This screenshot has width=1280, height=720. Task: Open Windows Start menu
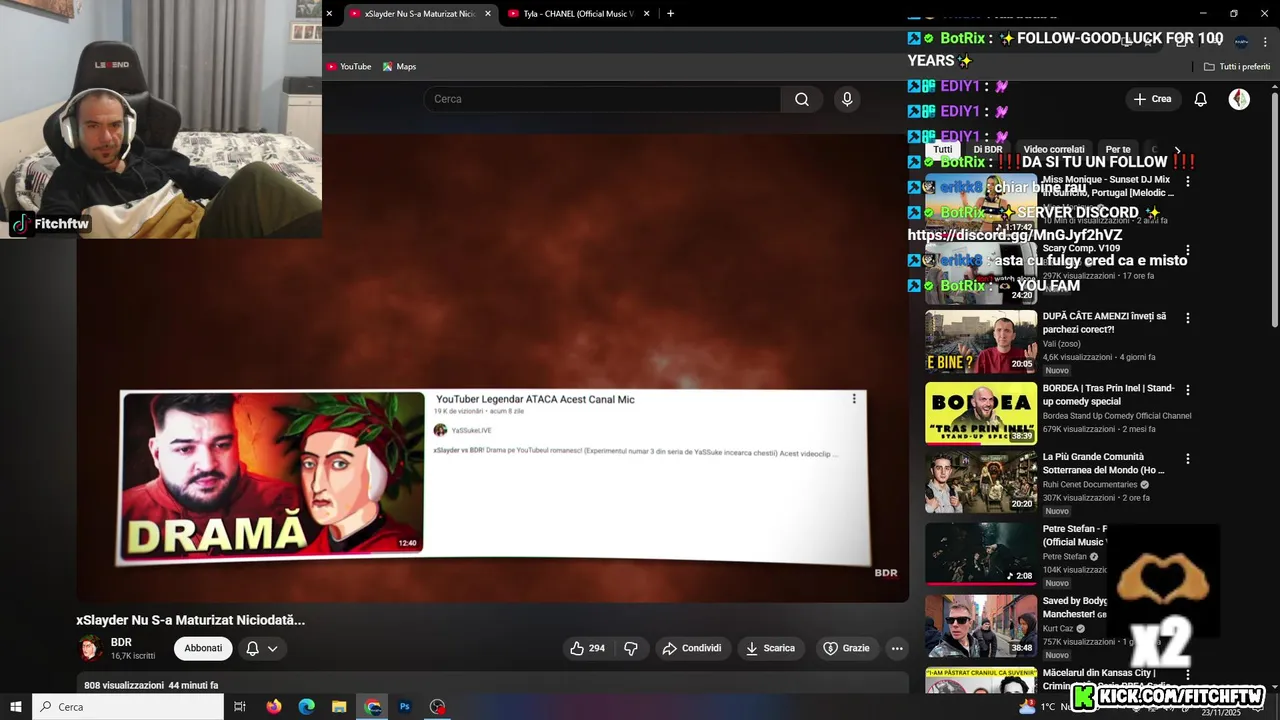click(16, 707)
